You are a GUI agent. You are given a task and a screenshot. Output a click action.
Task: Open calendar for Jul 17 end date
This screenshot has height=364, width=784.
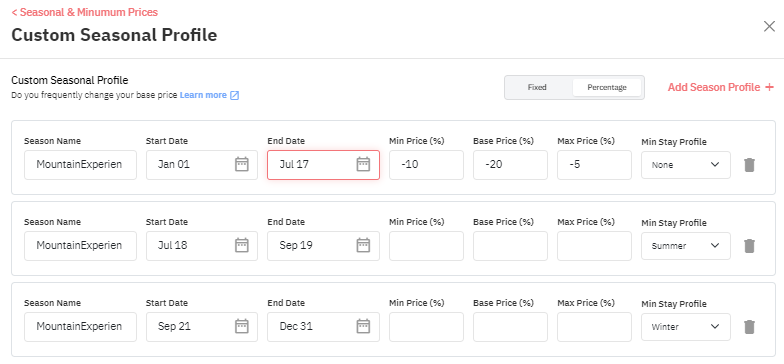[x=363, y=164]
